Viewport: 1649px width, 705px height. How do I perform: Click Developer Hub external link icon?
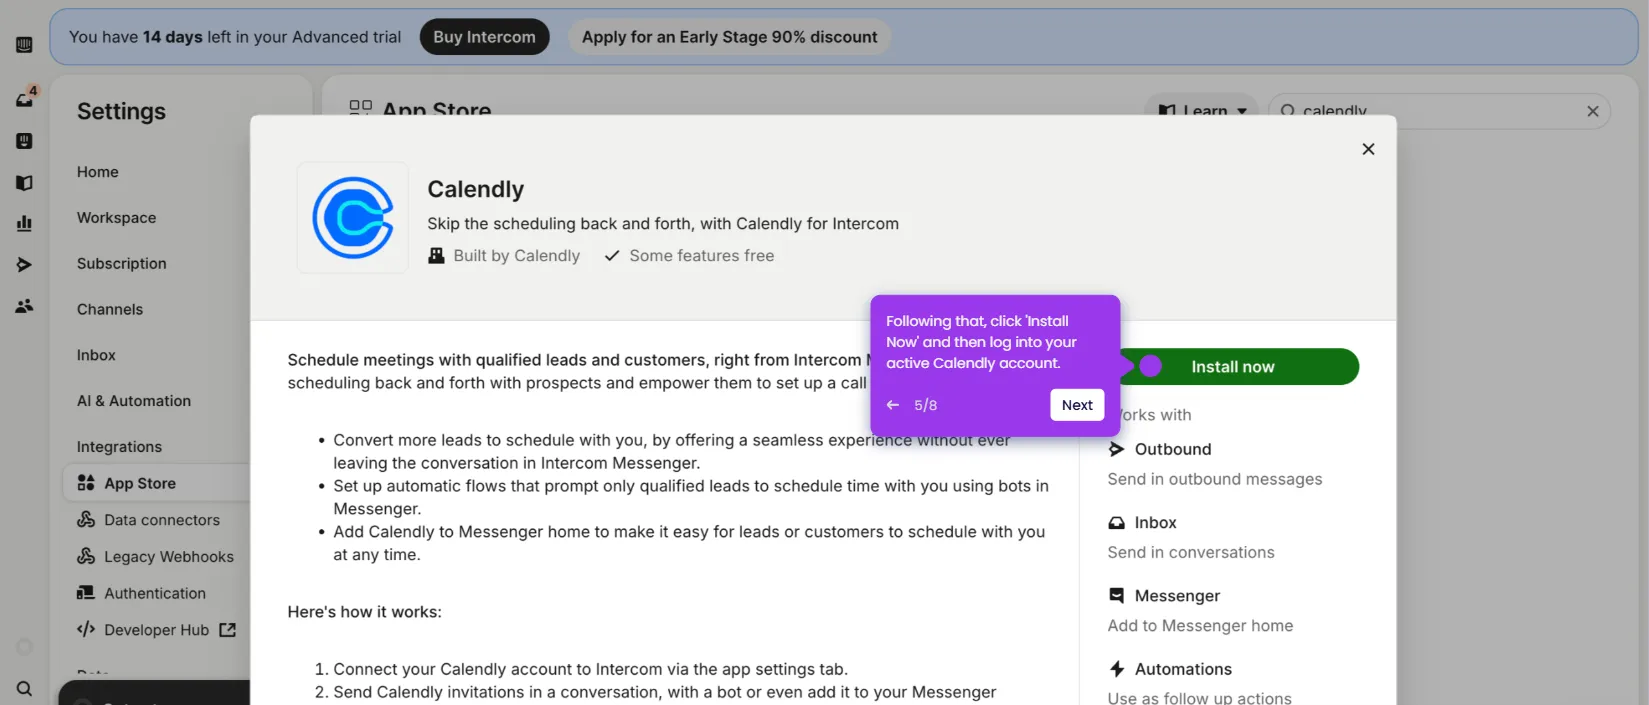227,630
